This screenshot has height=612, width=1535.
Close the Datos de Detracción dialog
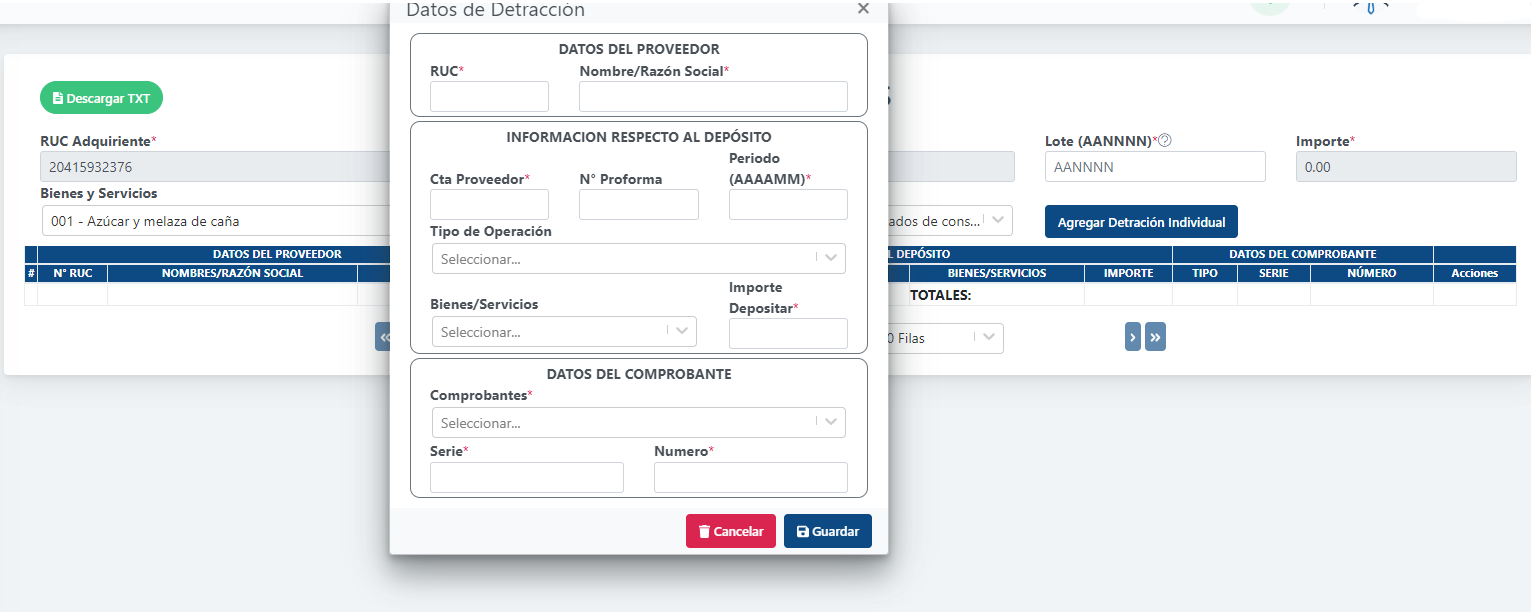[x=863, y=8]
